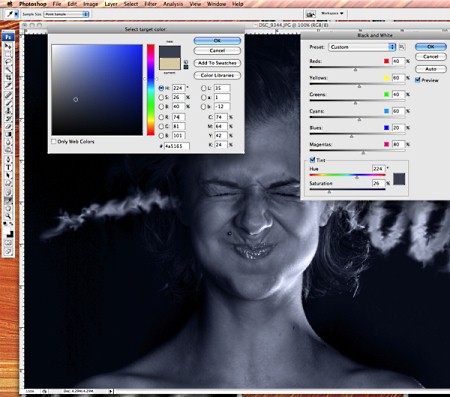
Task: Click OK in Select target color dialog
Action: [217, 41]
